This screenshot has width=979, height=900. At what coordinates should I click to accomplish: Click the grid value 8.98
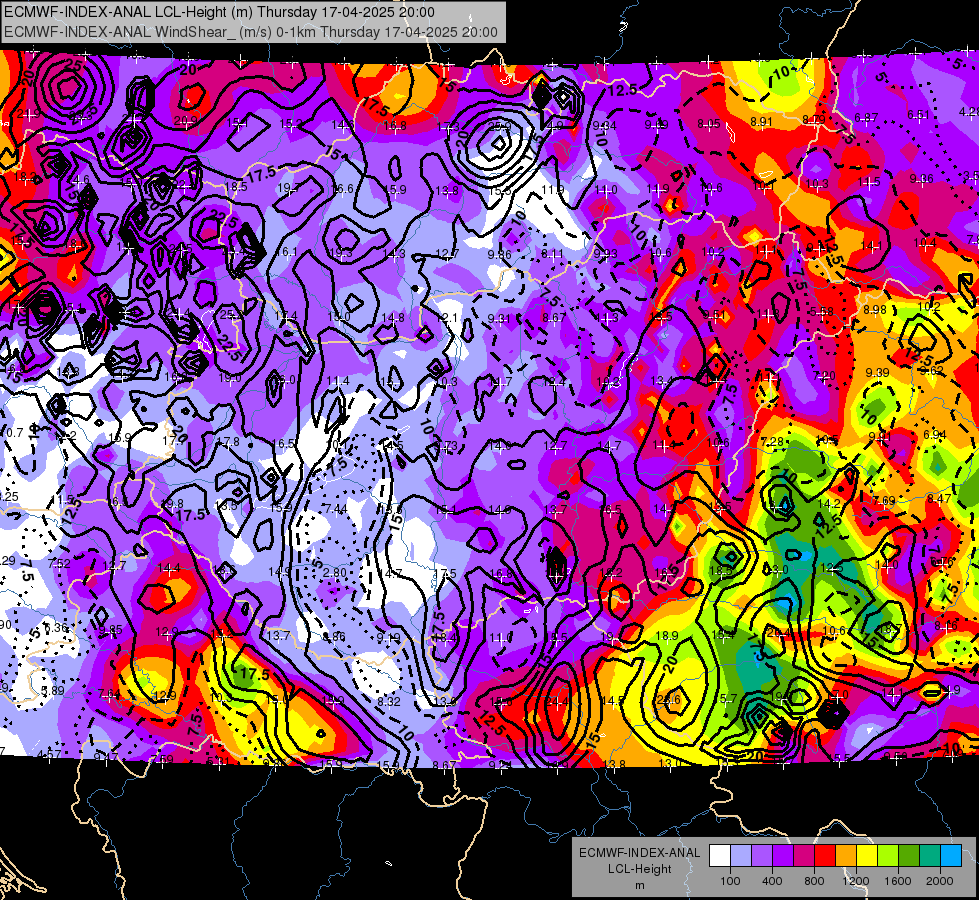point(875,309)
